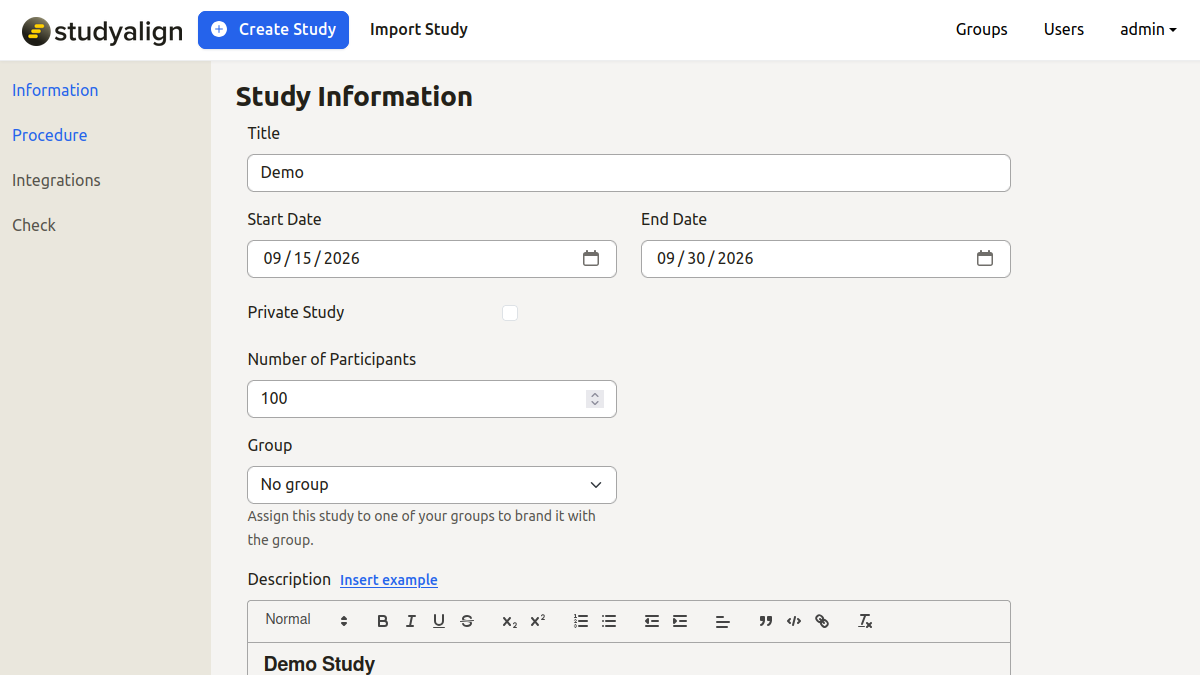1200x675 pixels.
Task: Insert an ordered numbered list
Action: [x=581, y=621]
